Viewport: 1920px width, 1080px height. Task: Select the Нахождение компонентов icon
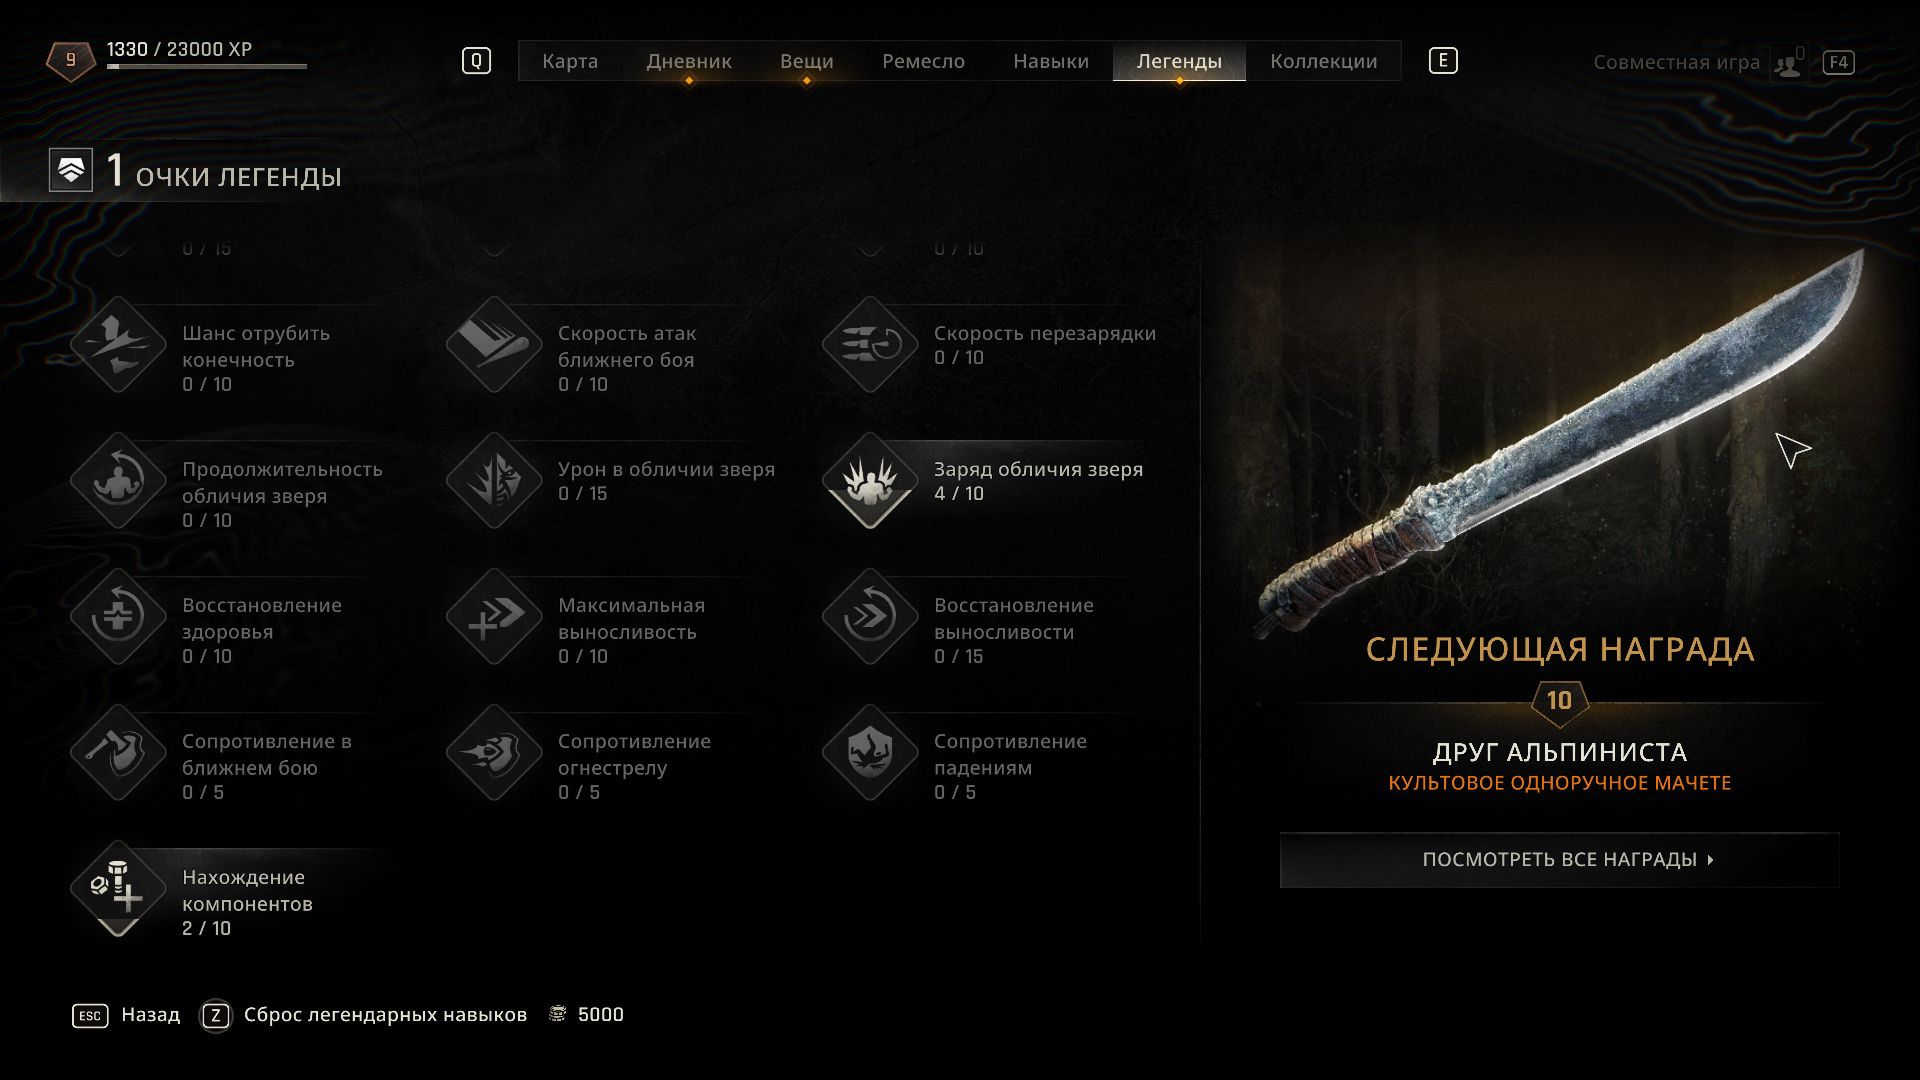(118, 889)
